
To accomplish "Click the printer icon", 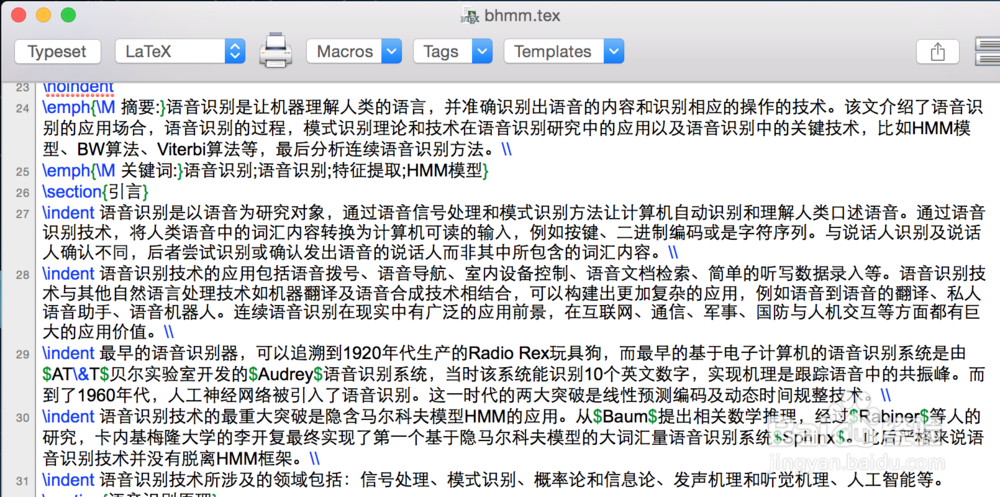I will 276,50.
